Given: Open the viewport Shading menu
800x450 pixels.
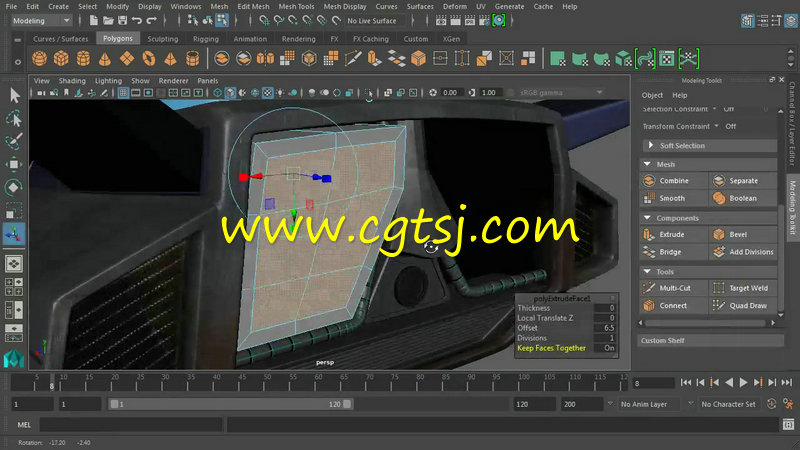Looking at the screenshot, I should (x=72, y=81).
